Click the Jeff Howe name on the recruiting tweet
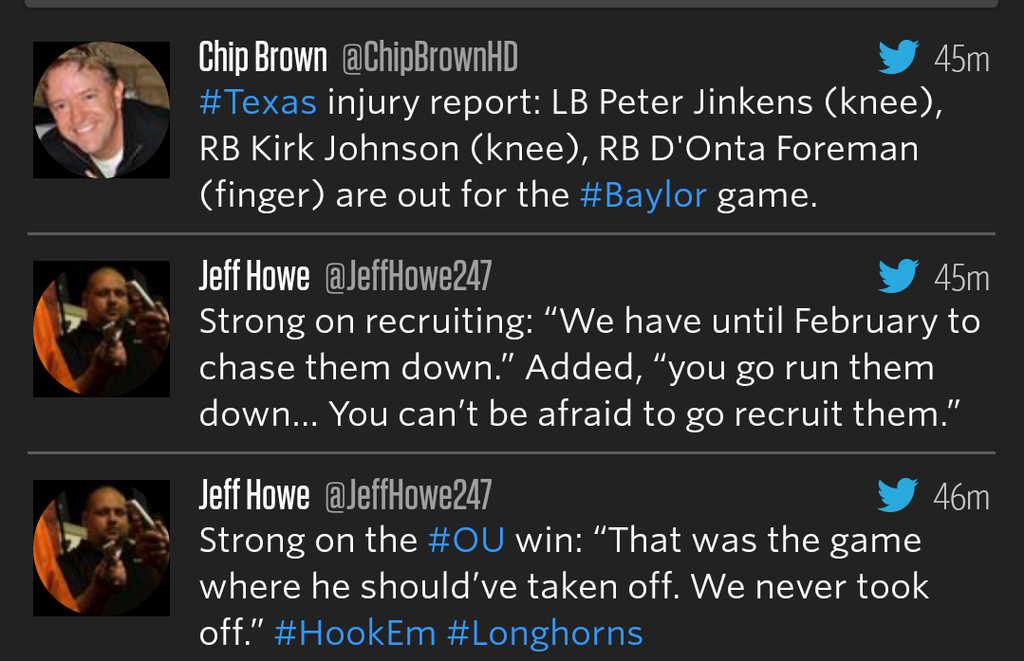Image resolution: width=1024 pixels, height=661 pixels. point(254,277)
